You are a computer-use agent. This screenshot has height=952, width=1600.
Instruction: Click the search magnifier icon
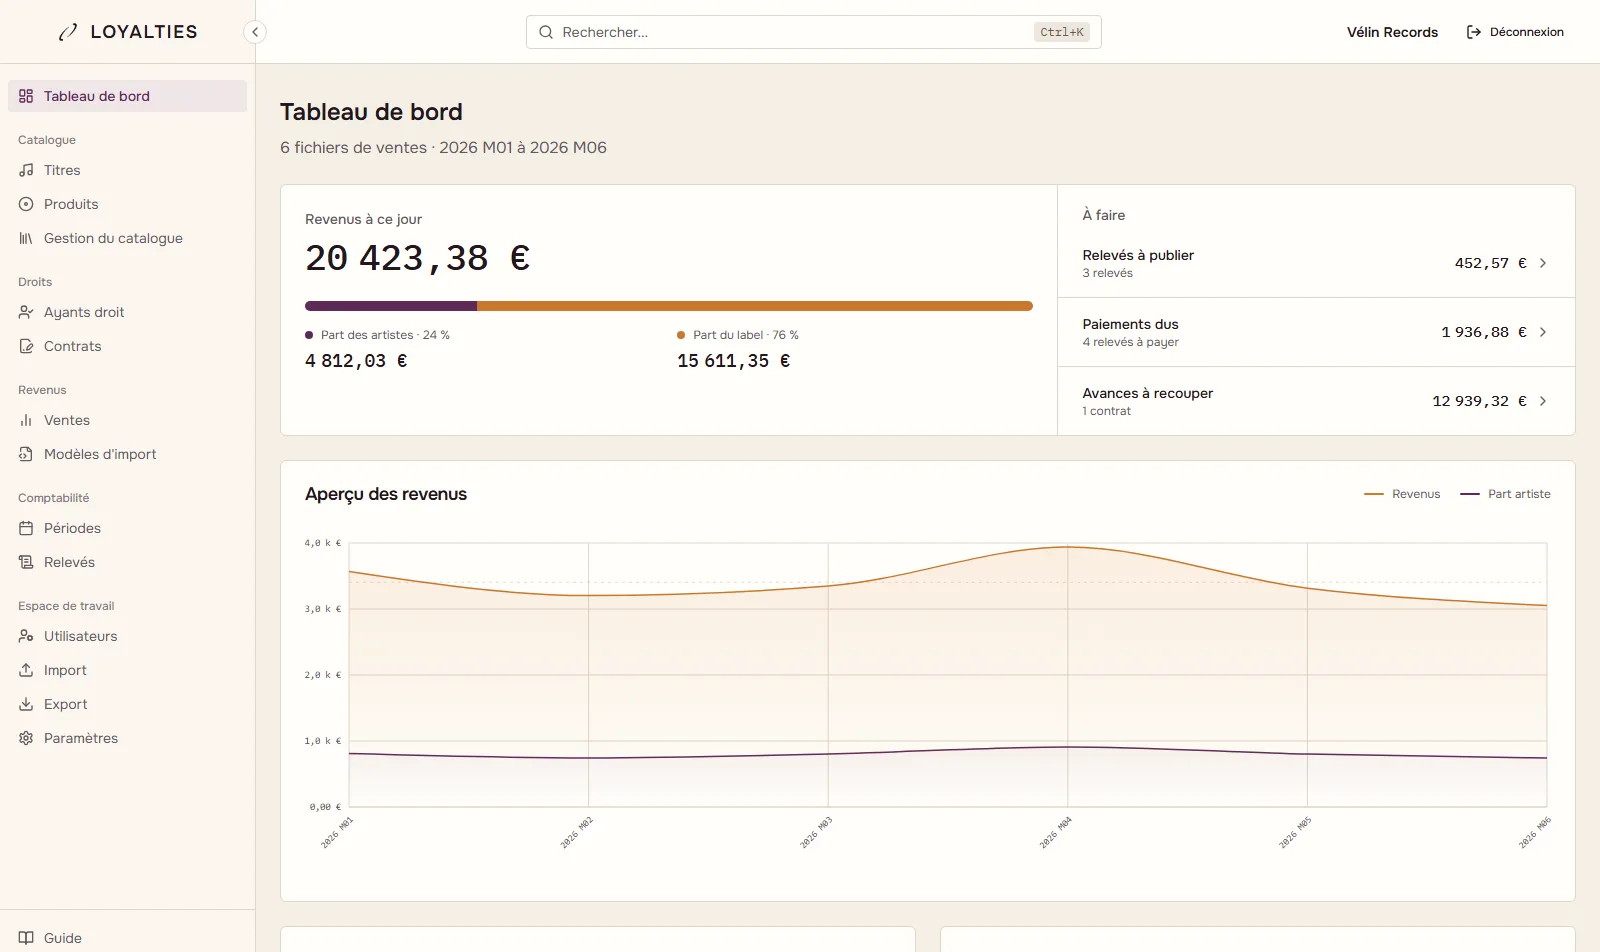546,32
